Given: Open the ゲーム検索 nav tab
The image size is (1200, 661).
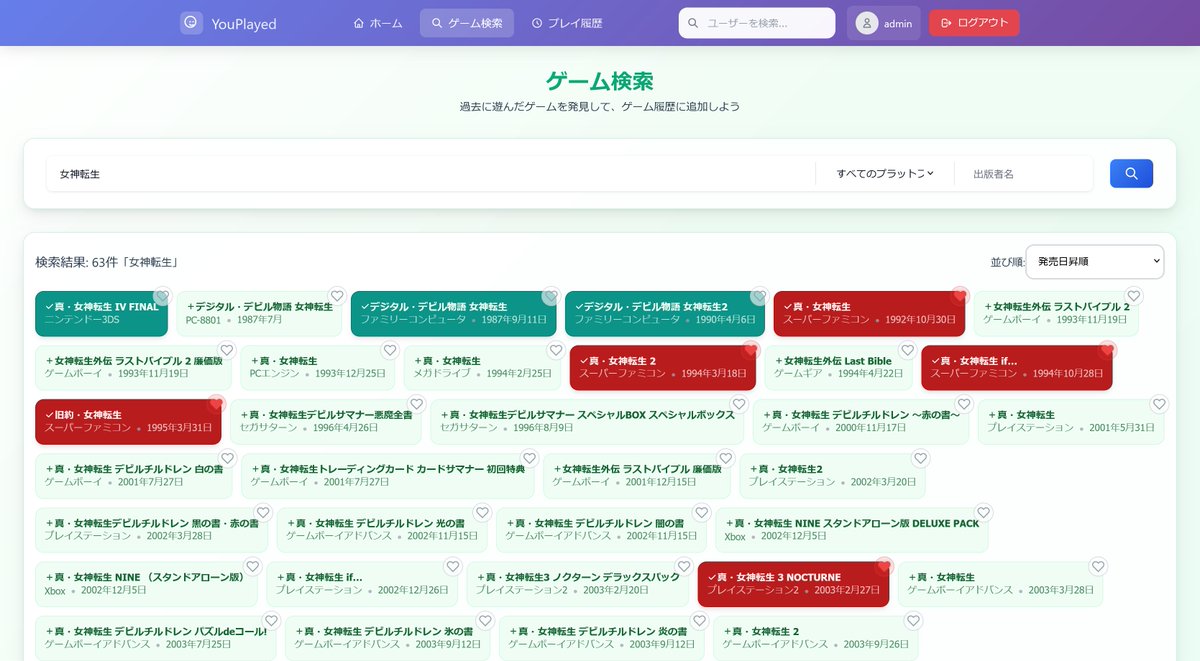Looking at the screenshot, I should 467,23.
